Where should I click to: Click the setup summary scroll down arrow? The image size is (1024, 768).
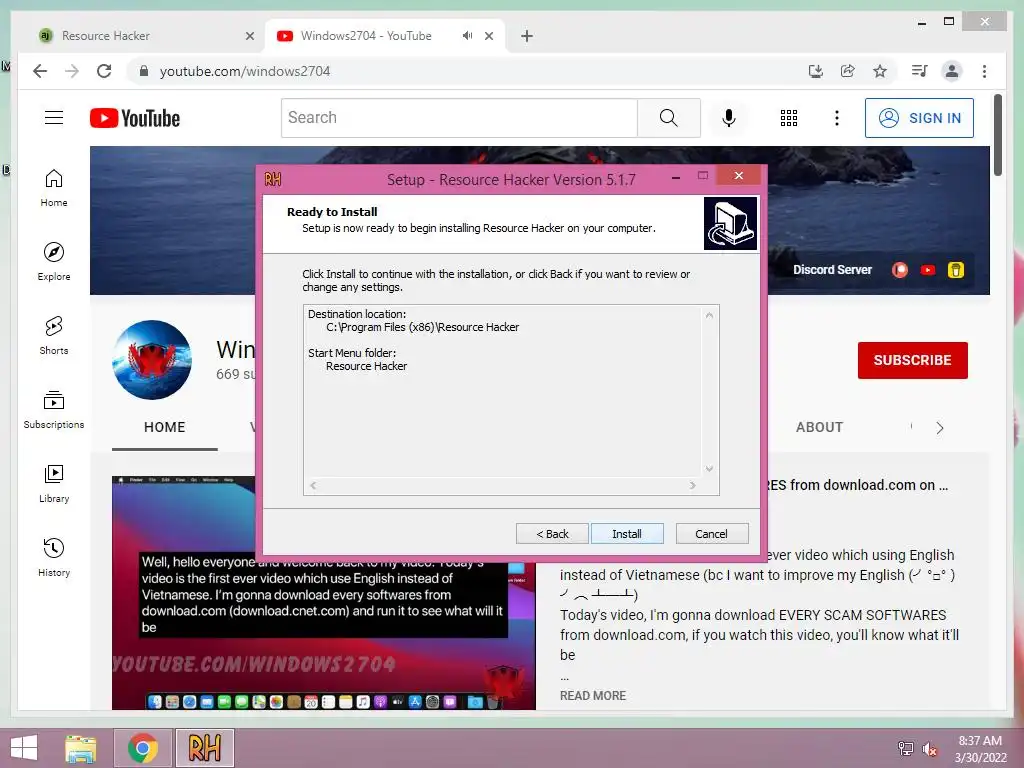709,469
